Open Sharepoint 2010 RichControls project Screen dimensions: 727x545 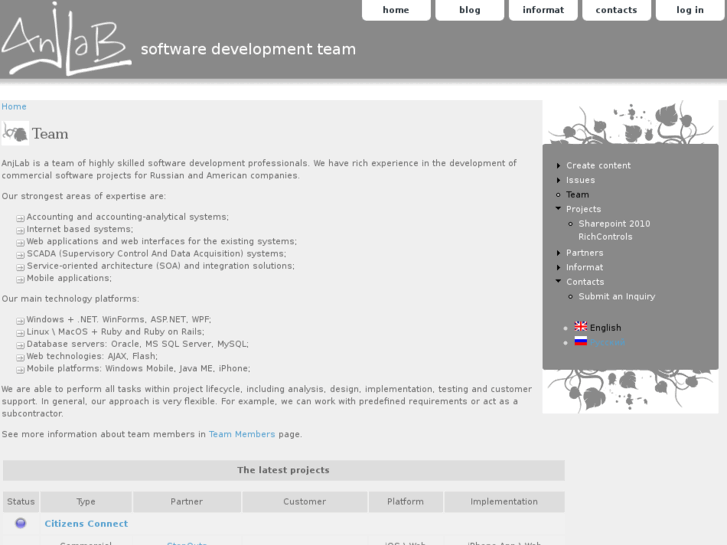click(614, 230)
